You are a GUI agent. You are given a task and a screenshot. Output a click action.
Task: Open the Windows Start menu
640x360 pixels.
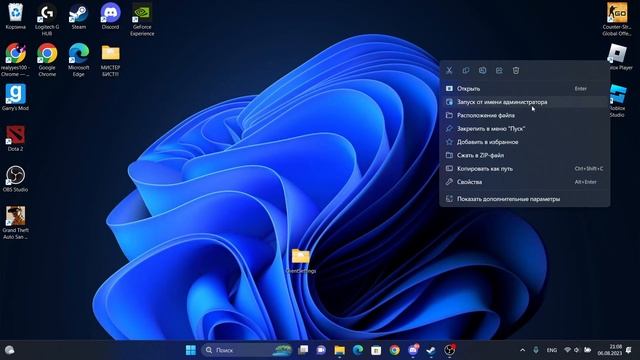[x=191, y=350]
